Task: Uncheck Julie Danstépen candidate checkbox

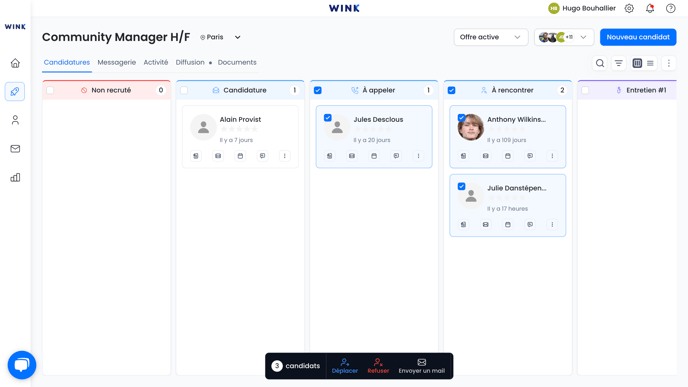Action: tap(461, 186)
